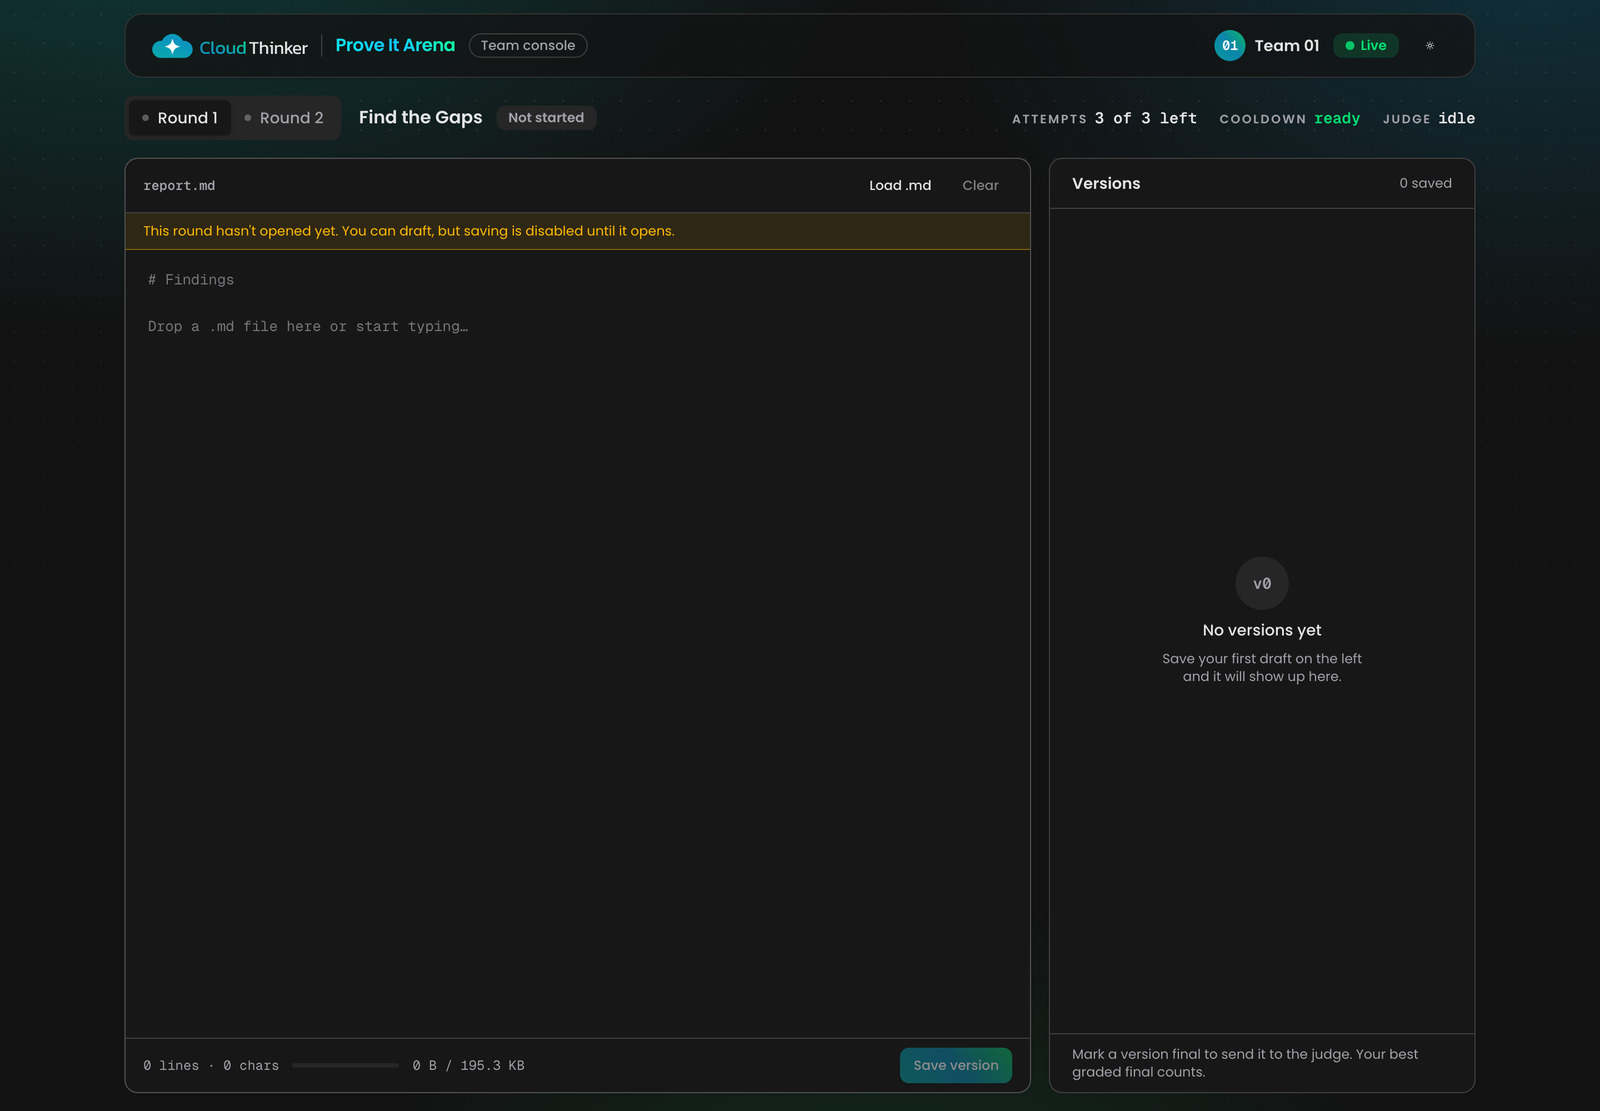Click the cooldown 'ready' value
This screenshot has height=1111, width=1600.
tap(1337, 118)
